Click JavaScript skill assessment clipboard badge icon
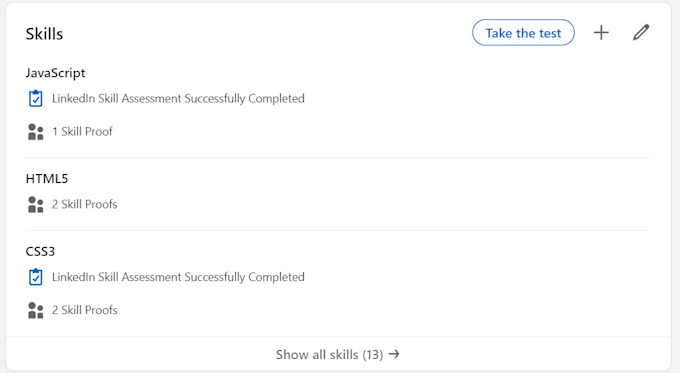Screen dimensions: 680x373 pyautogui.click(x=36, y=98)
